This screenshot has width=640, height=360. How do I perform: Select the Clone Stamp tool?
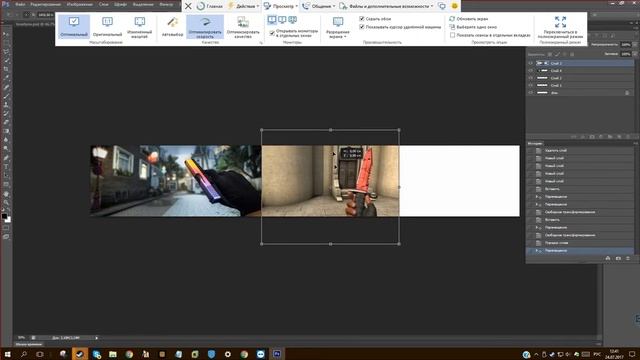tap(6, 104)
